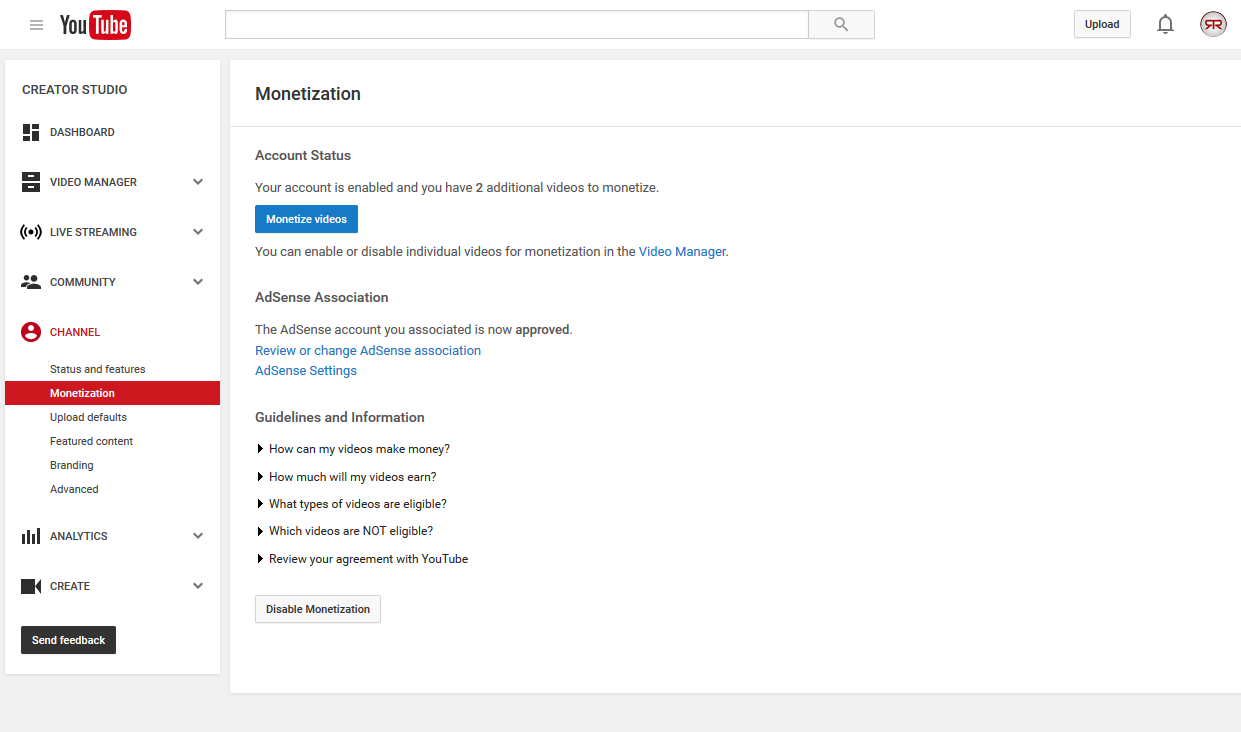
Task: Open the Video Manager section
Action: pos(93,182)
